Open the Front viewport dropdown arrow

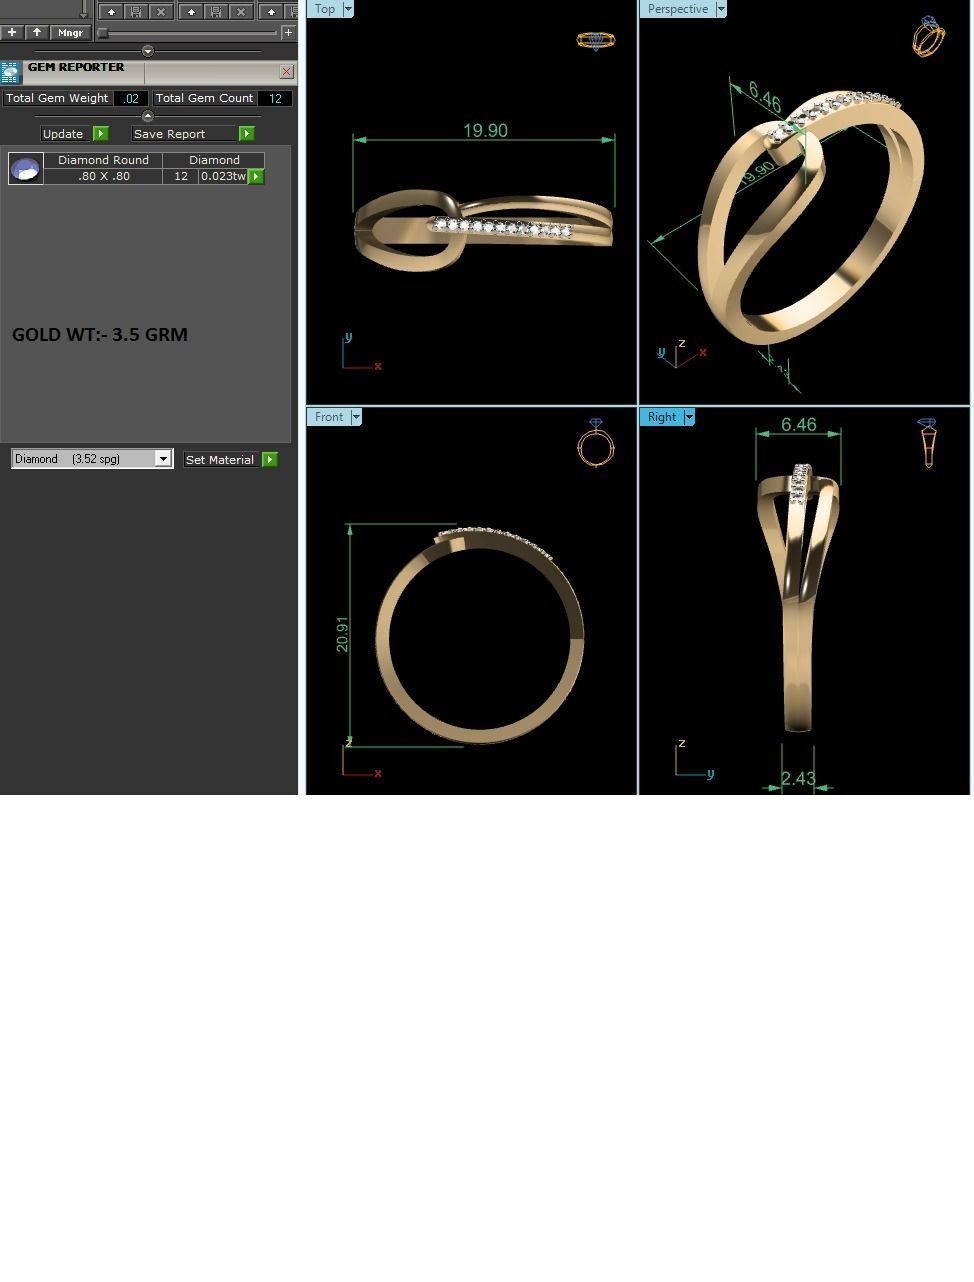click(x=356, y=417)
